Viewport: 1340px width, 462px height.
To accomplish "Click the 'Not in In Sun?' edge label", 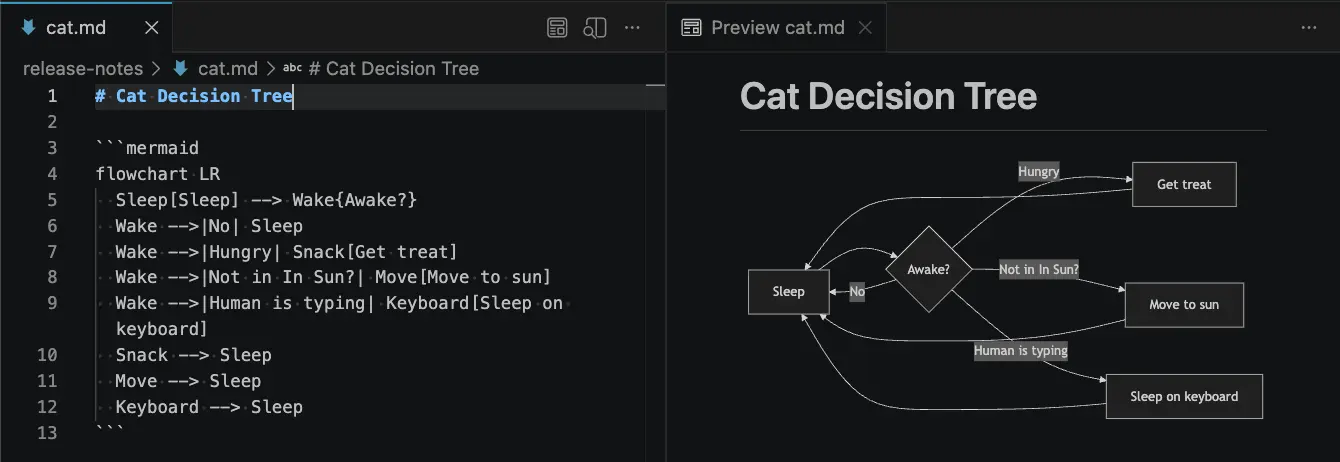I will pyautogui.click(x=1039, y=270).
